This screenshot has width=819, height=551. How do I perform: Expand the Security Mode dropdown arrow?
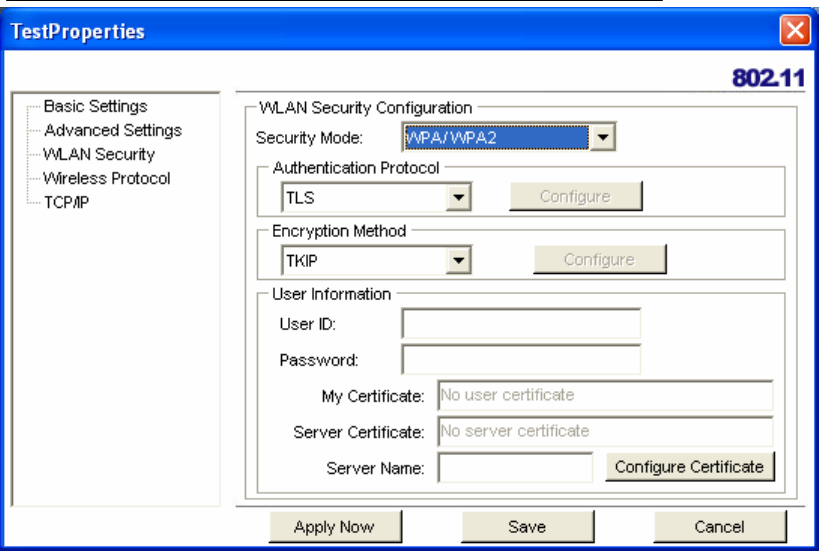coord(603,138)
